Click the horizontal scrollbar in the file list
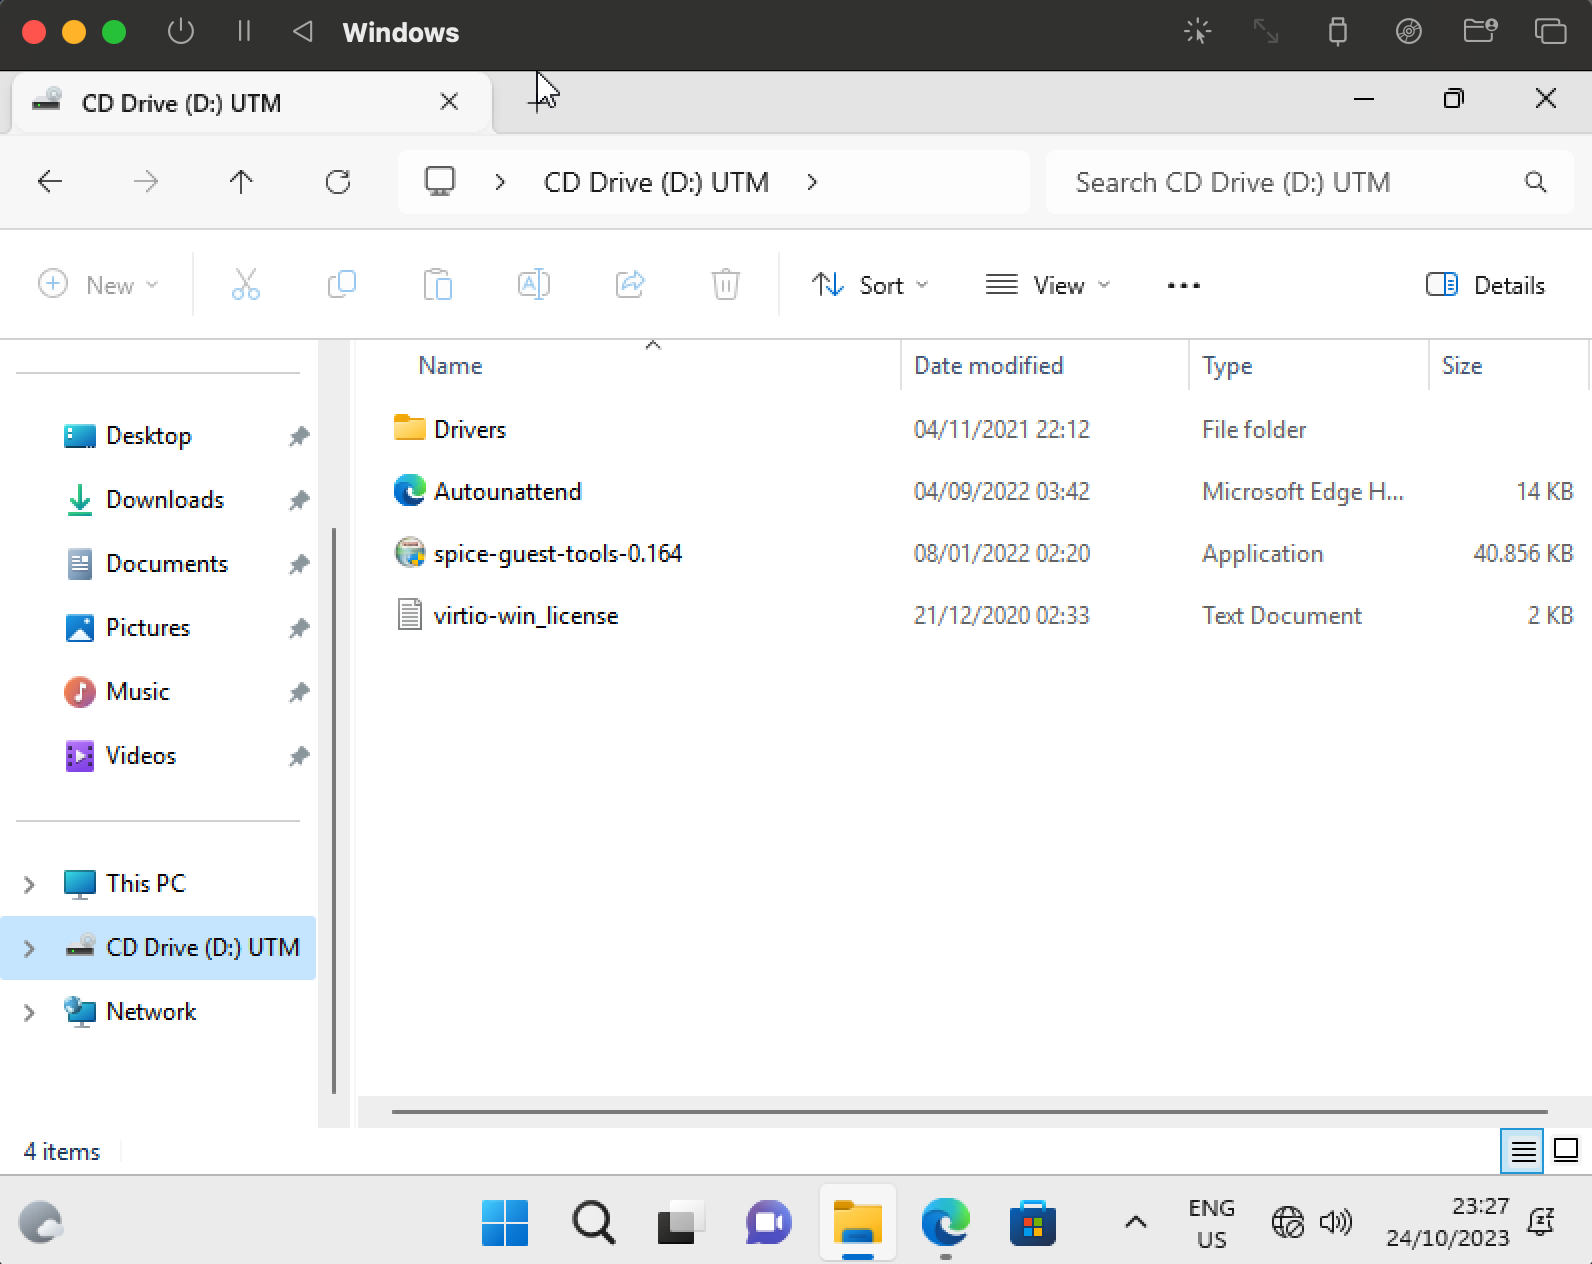The height and width of the screenshot is (1264, 1592). (969, 1111)
